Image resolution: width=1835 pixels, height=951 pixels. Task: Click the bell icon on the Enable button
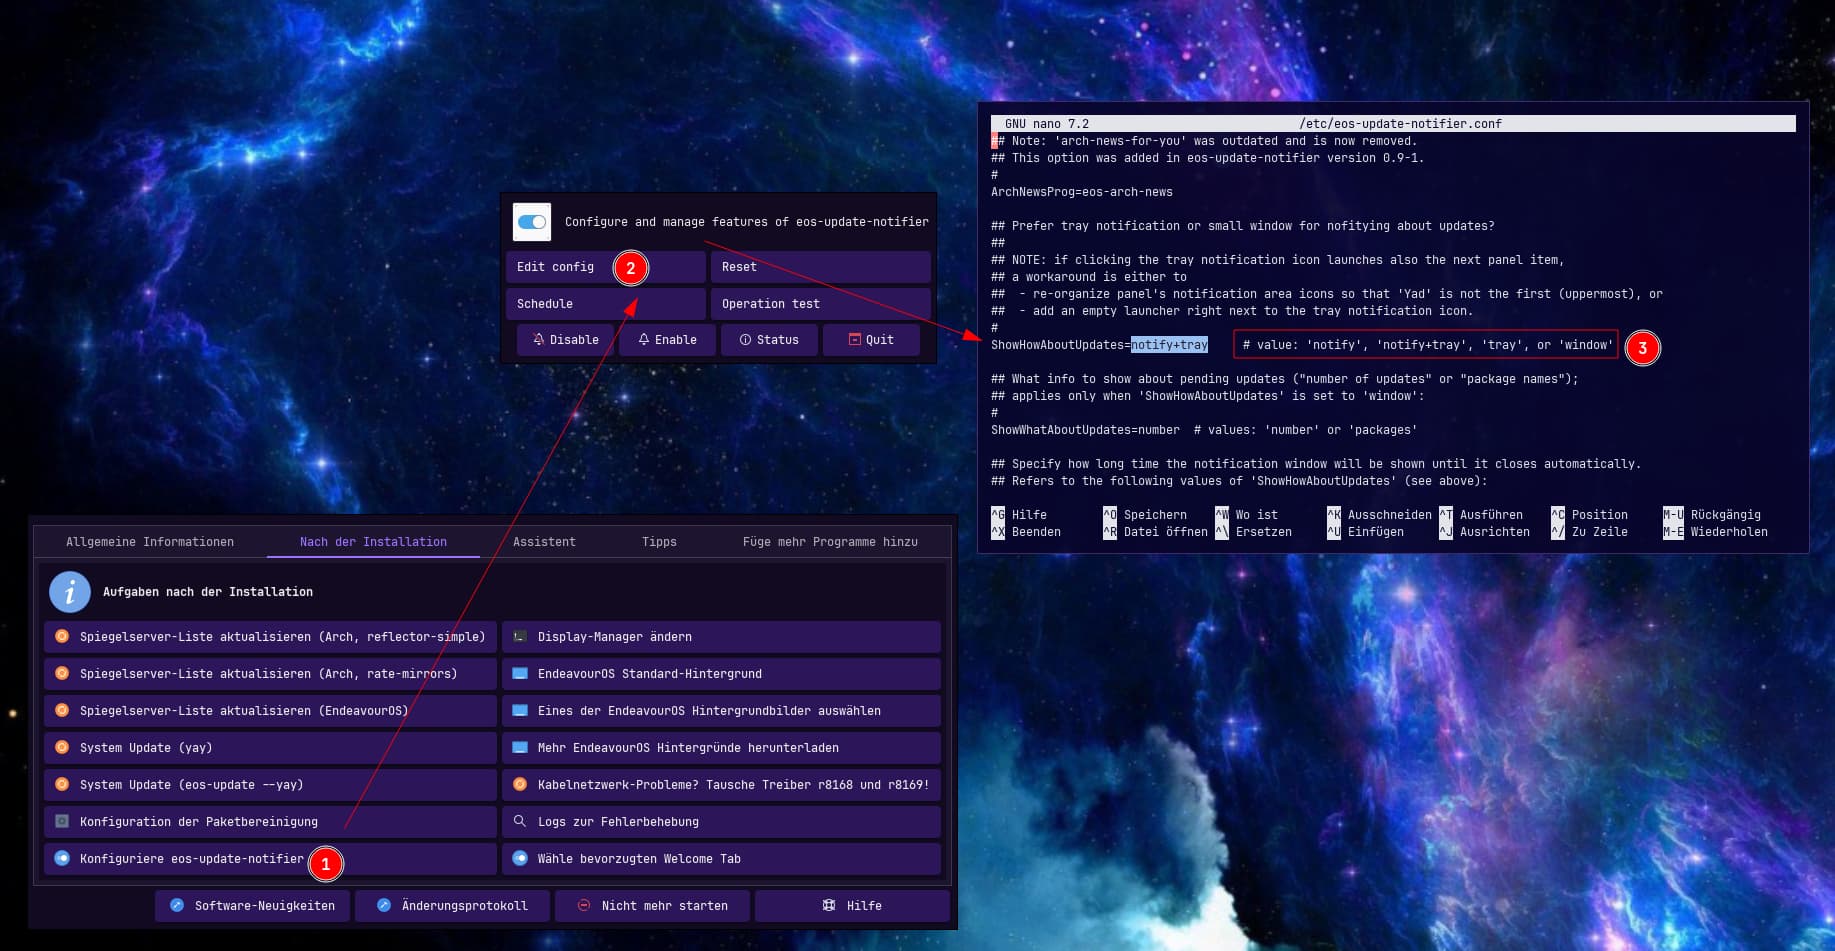click(x=644, y=340)
